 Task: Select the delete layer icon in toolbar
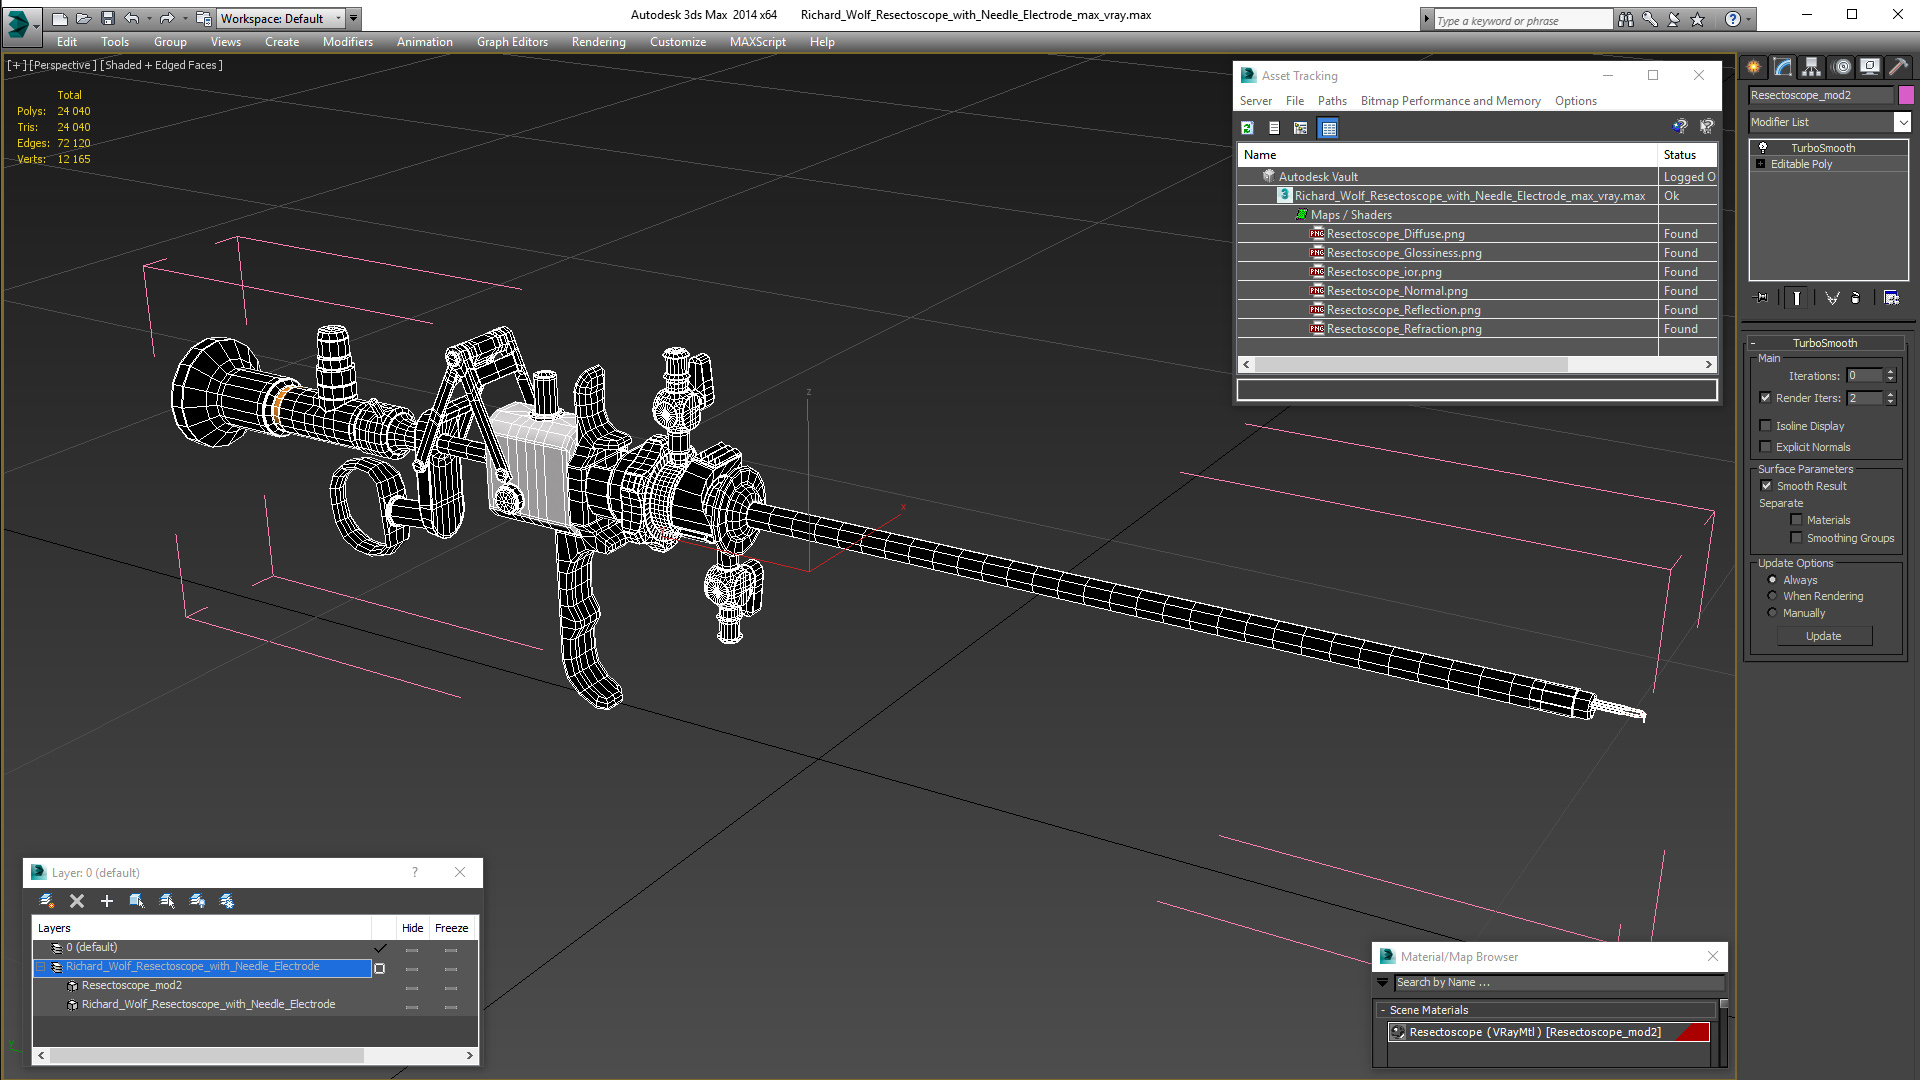pyautogui.click(x=75, y=899)
